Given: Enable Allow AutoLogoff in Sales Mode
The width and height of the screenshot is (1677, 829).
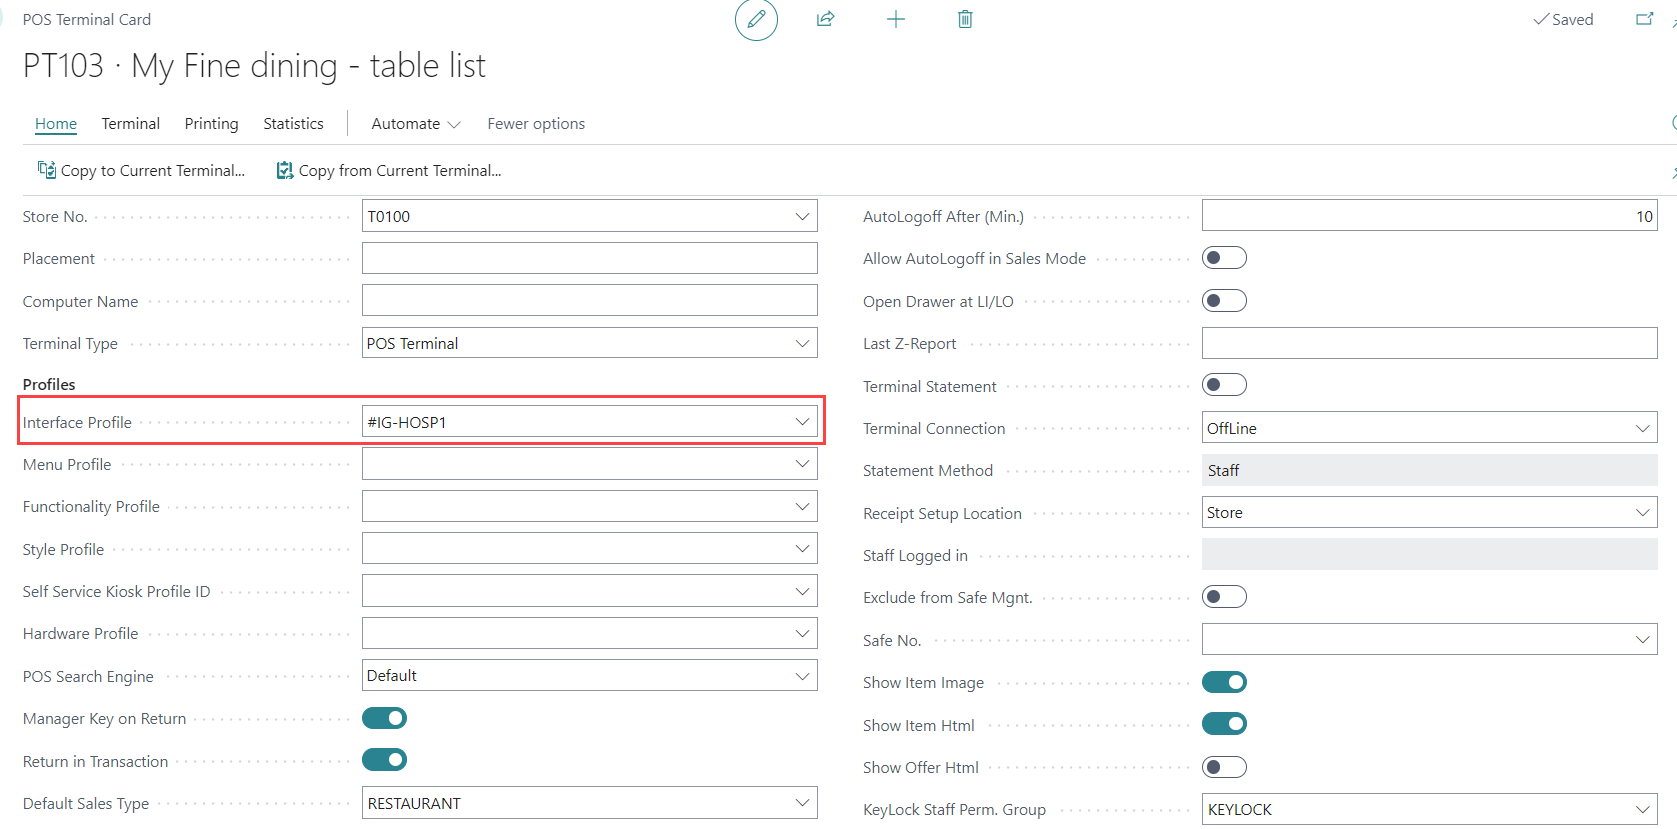Looking at the screenshot, I should coord(1224,258).
